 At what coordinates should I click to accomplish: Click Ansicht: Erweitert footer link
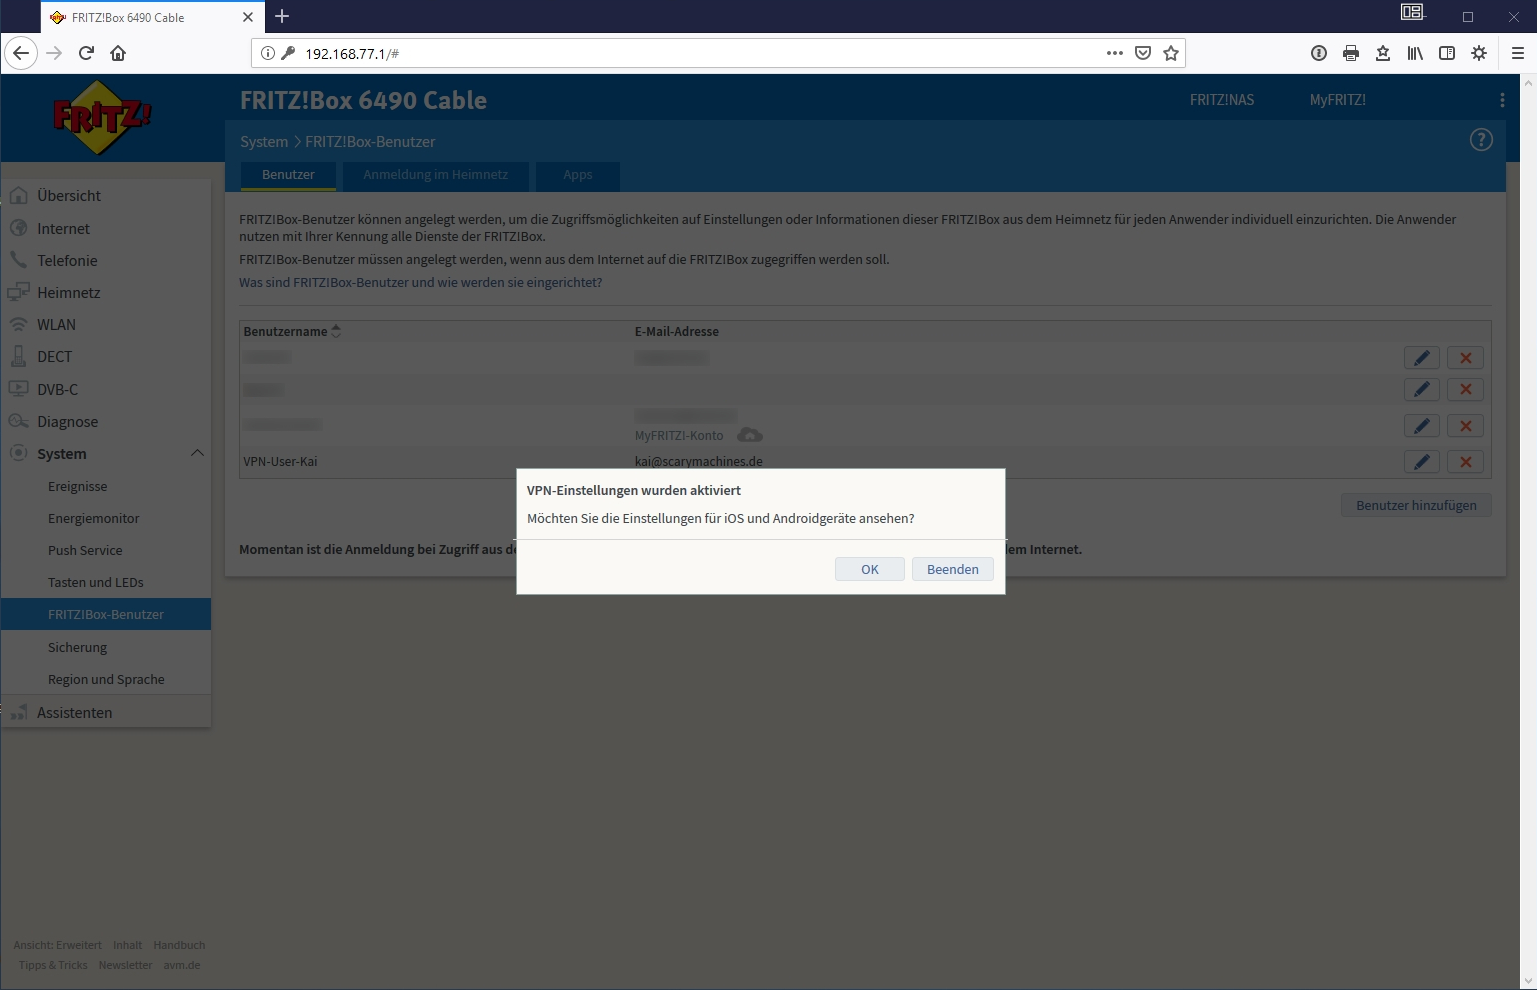57,945
